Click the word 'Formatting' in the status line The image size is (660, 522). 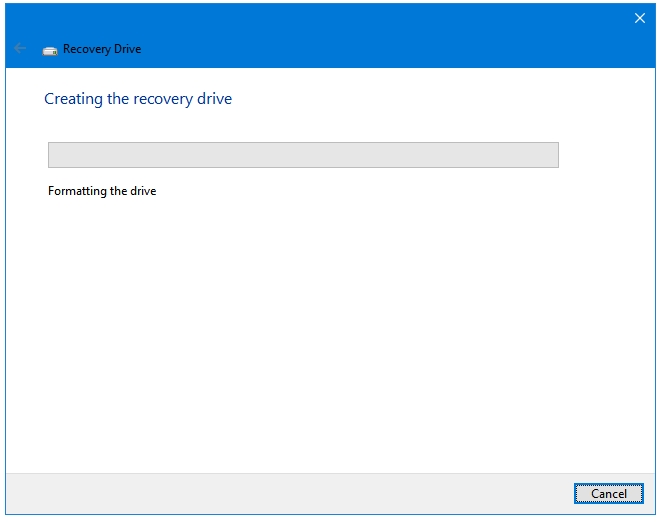(77, 191)
